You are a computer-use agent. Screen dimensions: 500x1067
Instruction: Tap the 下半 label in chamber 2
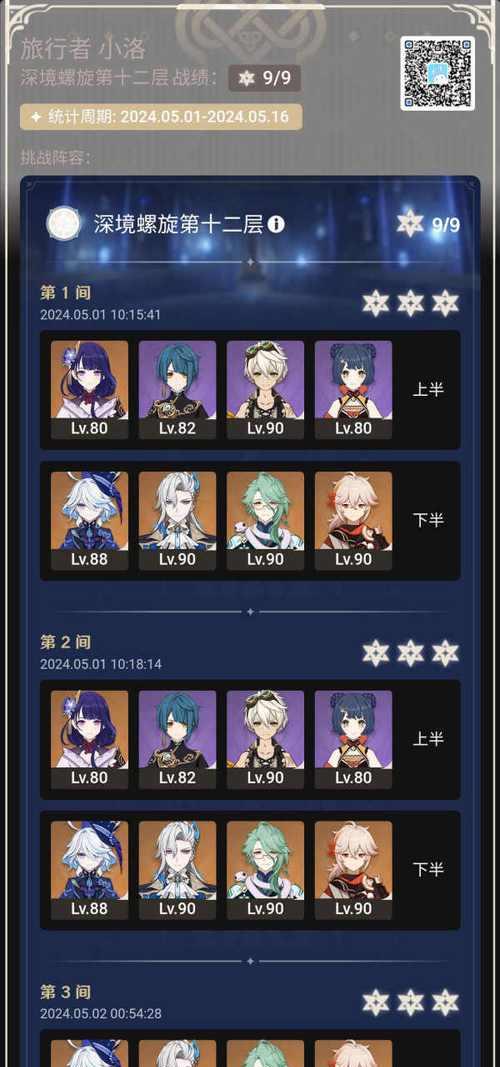(x=428, y=870)
